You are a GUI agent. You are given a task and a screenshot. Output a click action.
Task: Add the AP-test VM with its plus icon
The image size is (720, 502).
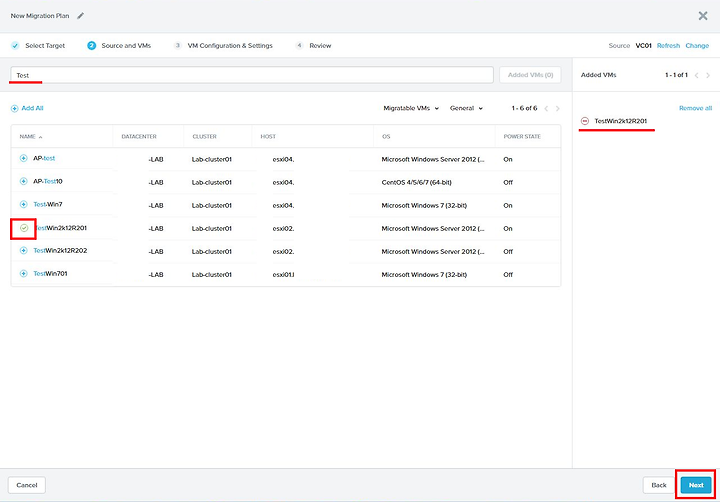[23, 158]
